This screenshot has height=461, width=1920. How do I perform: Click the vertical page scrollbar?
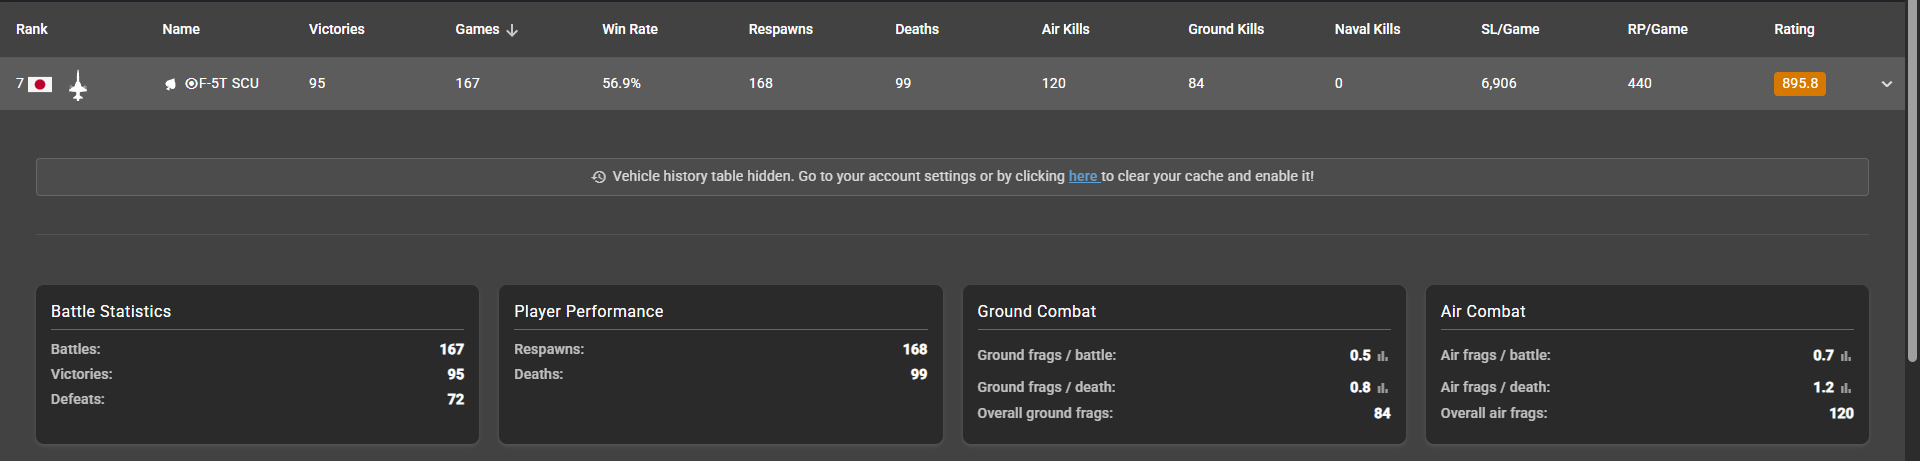pyautogui.click(x=1913, y=180)
